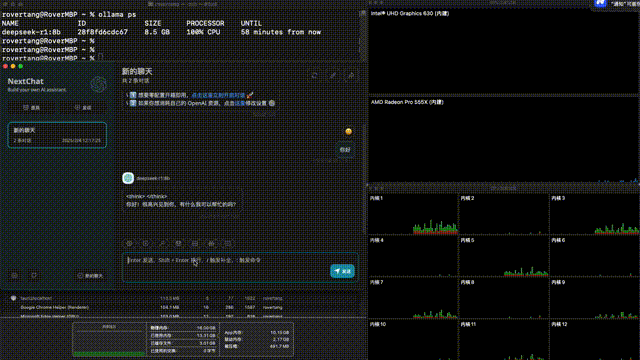640x360 pixels.
Task: Follow the 这里 settings link in notice
Action: [x=240, y=103]
